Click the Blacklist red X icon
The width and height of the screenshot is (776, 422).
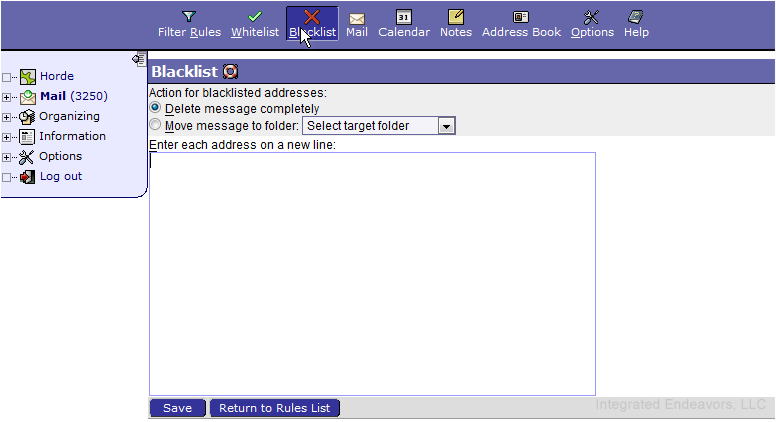point(312,17)
